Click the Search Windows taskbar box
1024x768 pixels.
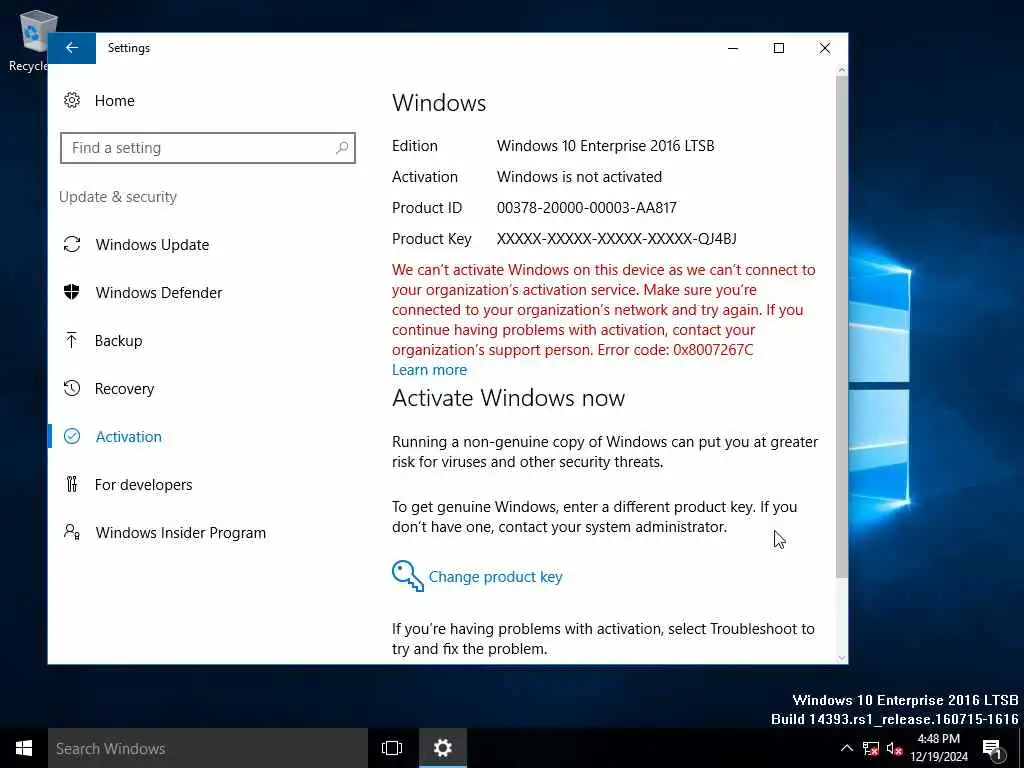(x=208, y=748)
